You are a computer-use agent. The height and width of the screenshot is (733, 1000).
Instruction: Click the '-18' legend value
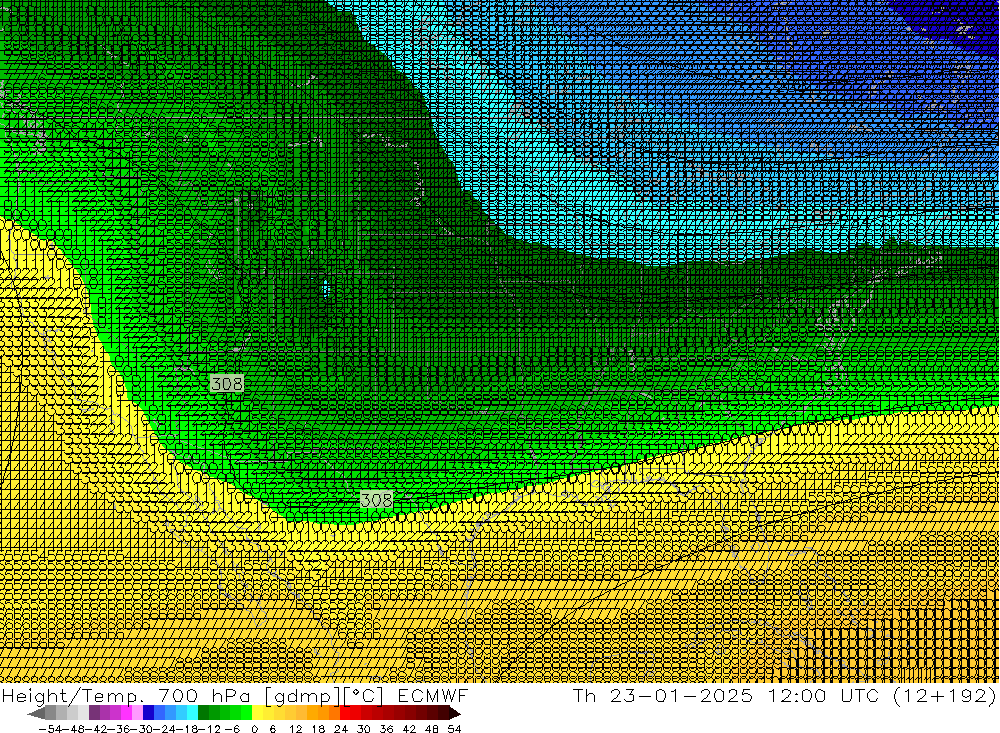(x=186, y=728)
